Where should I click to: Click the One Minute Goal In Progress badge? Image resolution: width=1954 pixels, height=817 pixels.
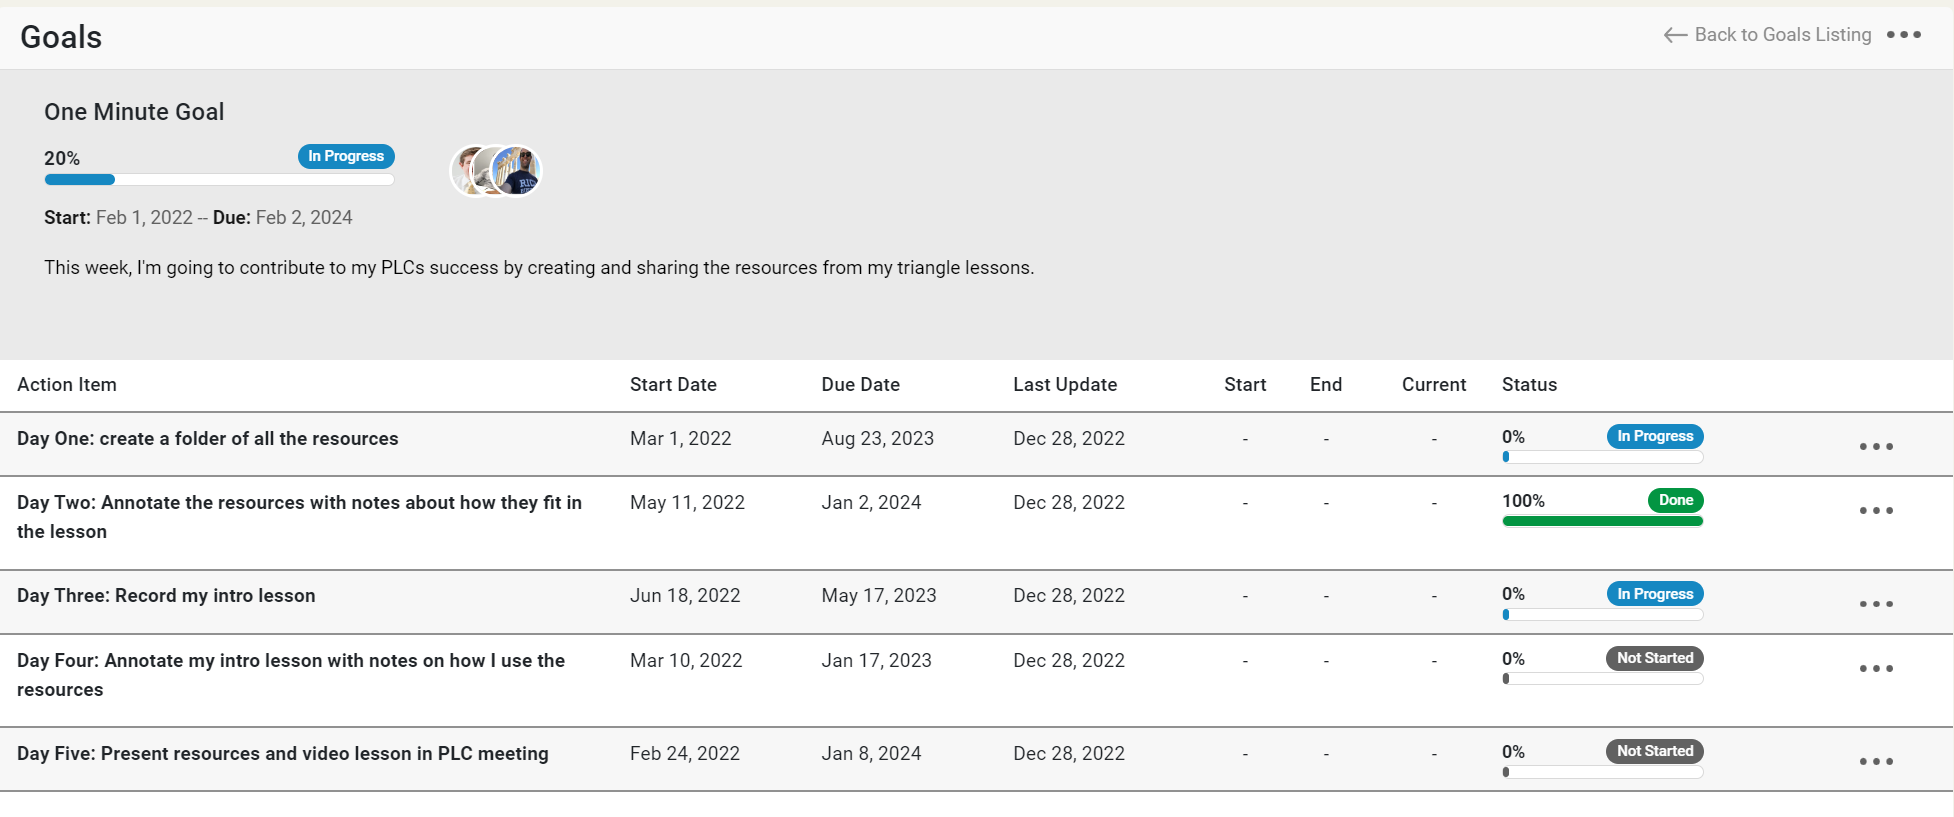click(x=346, y=156)
